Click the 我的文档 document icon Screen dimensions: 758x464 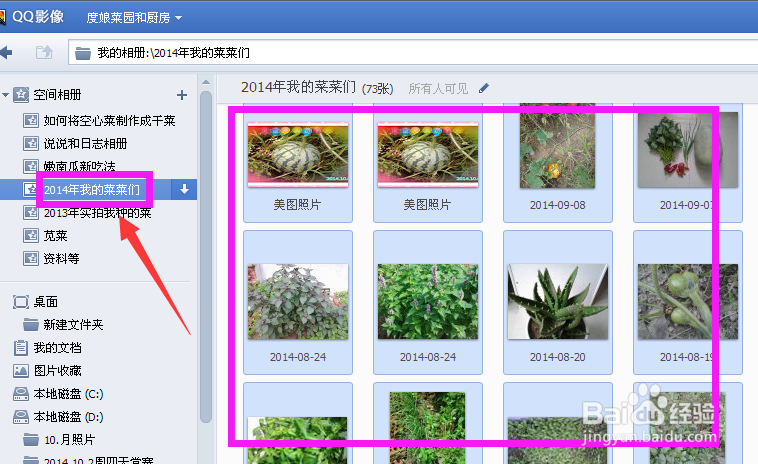click(21, 348)
